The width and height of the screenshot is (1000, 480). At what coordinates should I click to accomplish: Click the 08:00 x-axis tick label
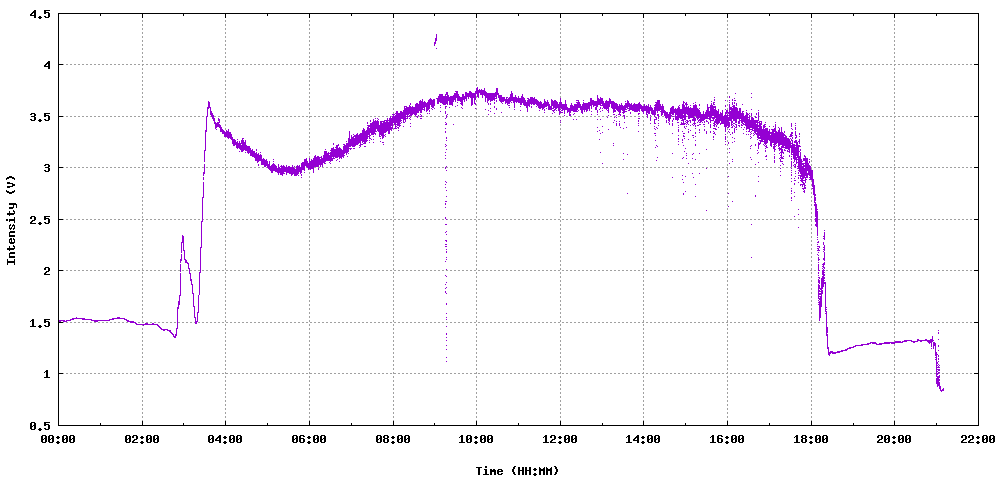click(393, 439)
